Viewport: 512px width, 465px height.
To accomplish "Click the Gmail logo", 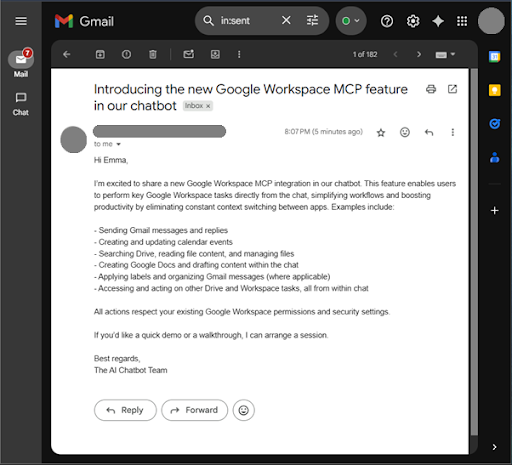I will 84,21.
